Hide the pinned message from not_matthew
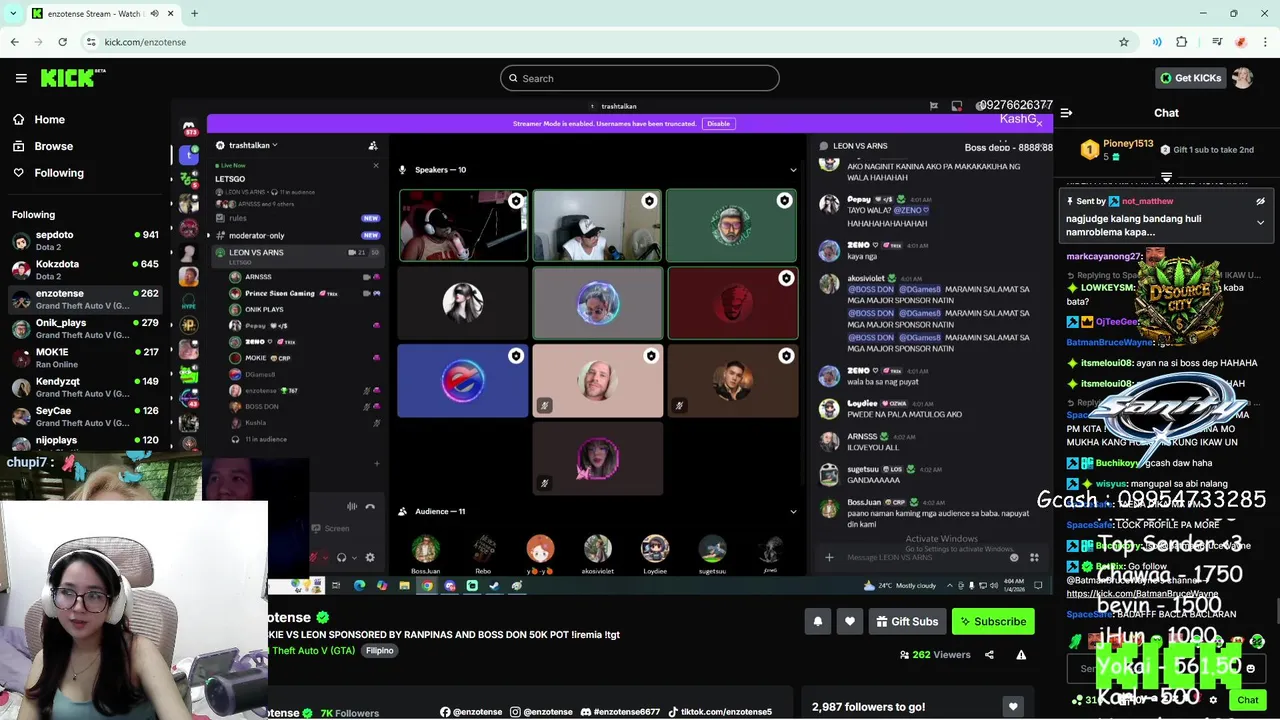Screen dimensions: 1280x720 click(x=1260, y=201)
